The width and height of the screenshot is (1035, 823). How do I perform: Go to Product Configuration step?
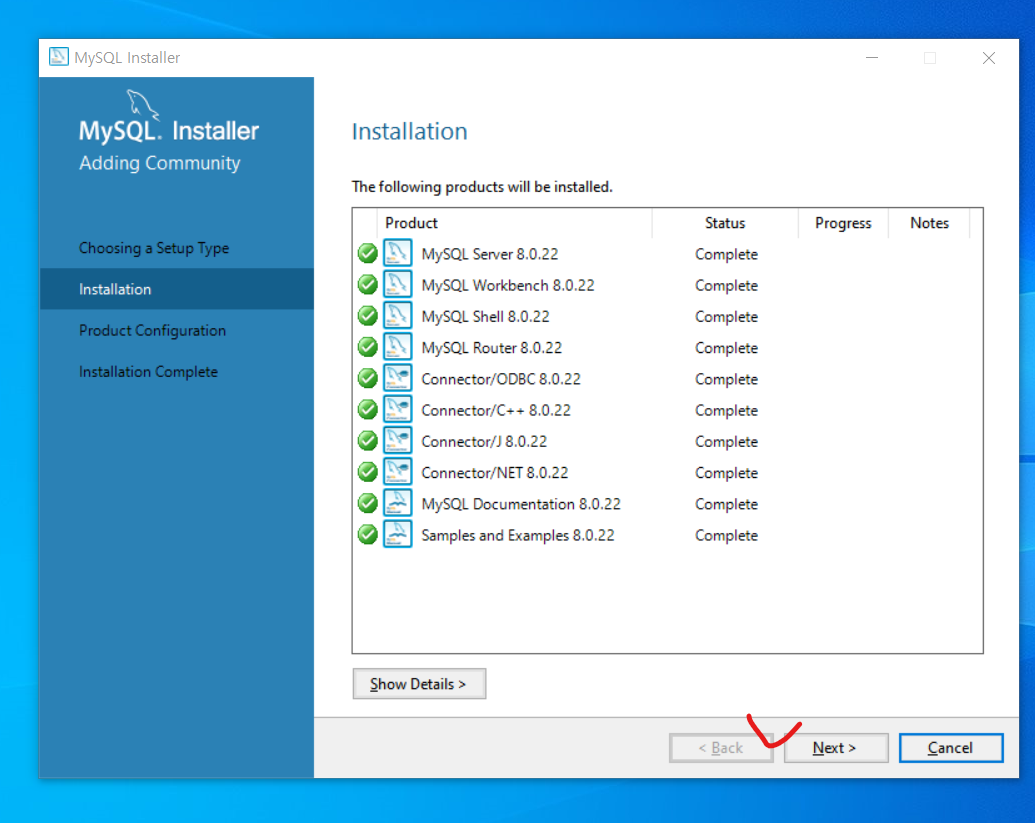[152, 331]
